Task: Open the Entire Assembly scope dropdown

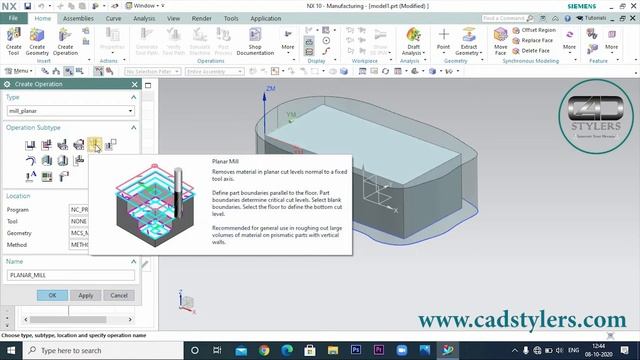Action: coord(214,71)
